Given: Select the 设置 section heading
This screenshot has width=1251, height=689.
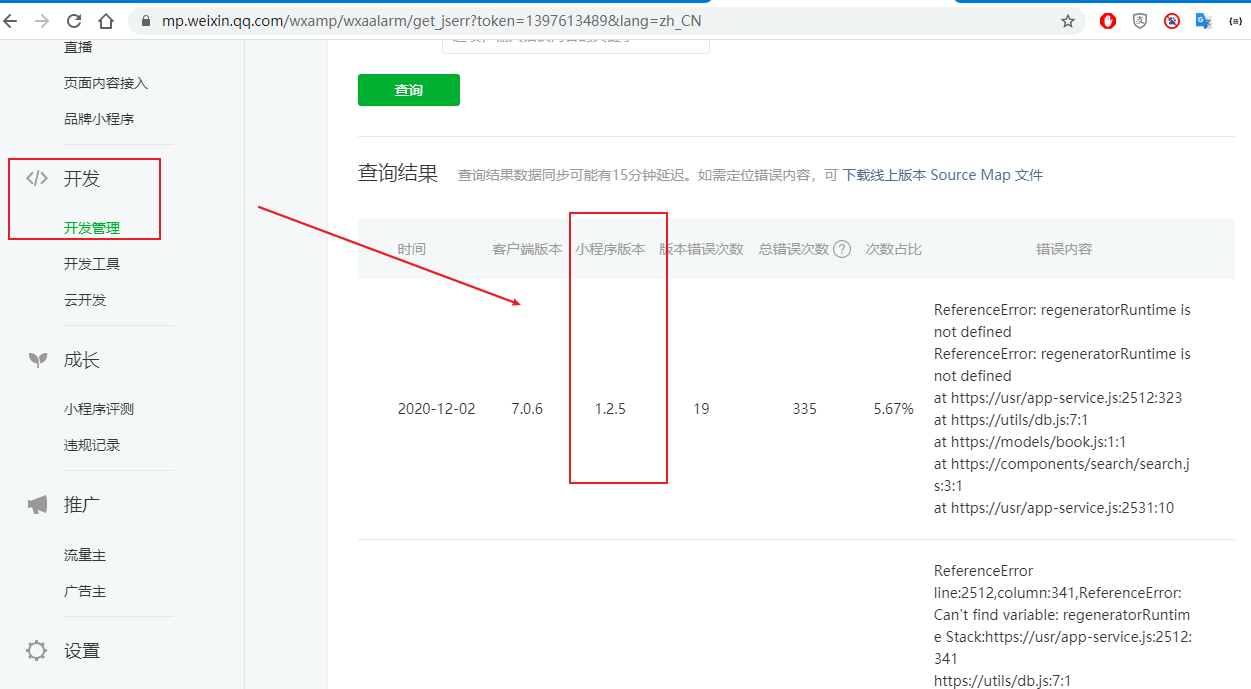Looking at the screenshot, I should (82, 651).
